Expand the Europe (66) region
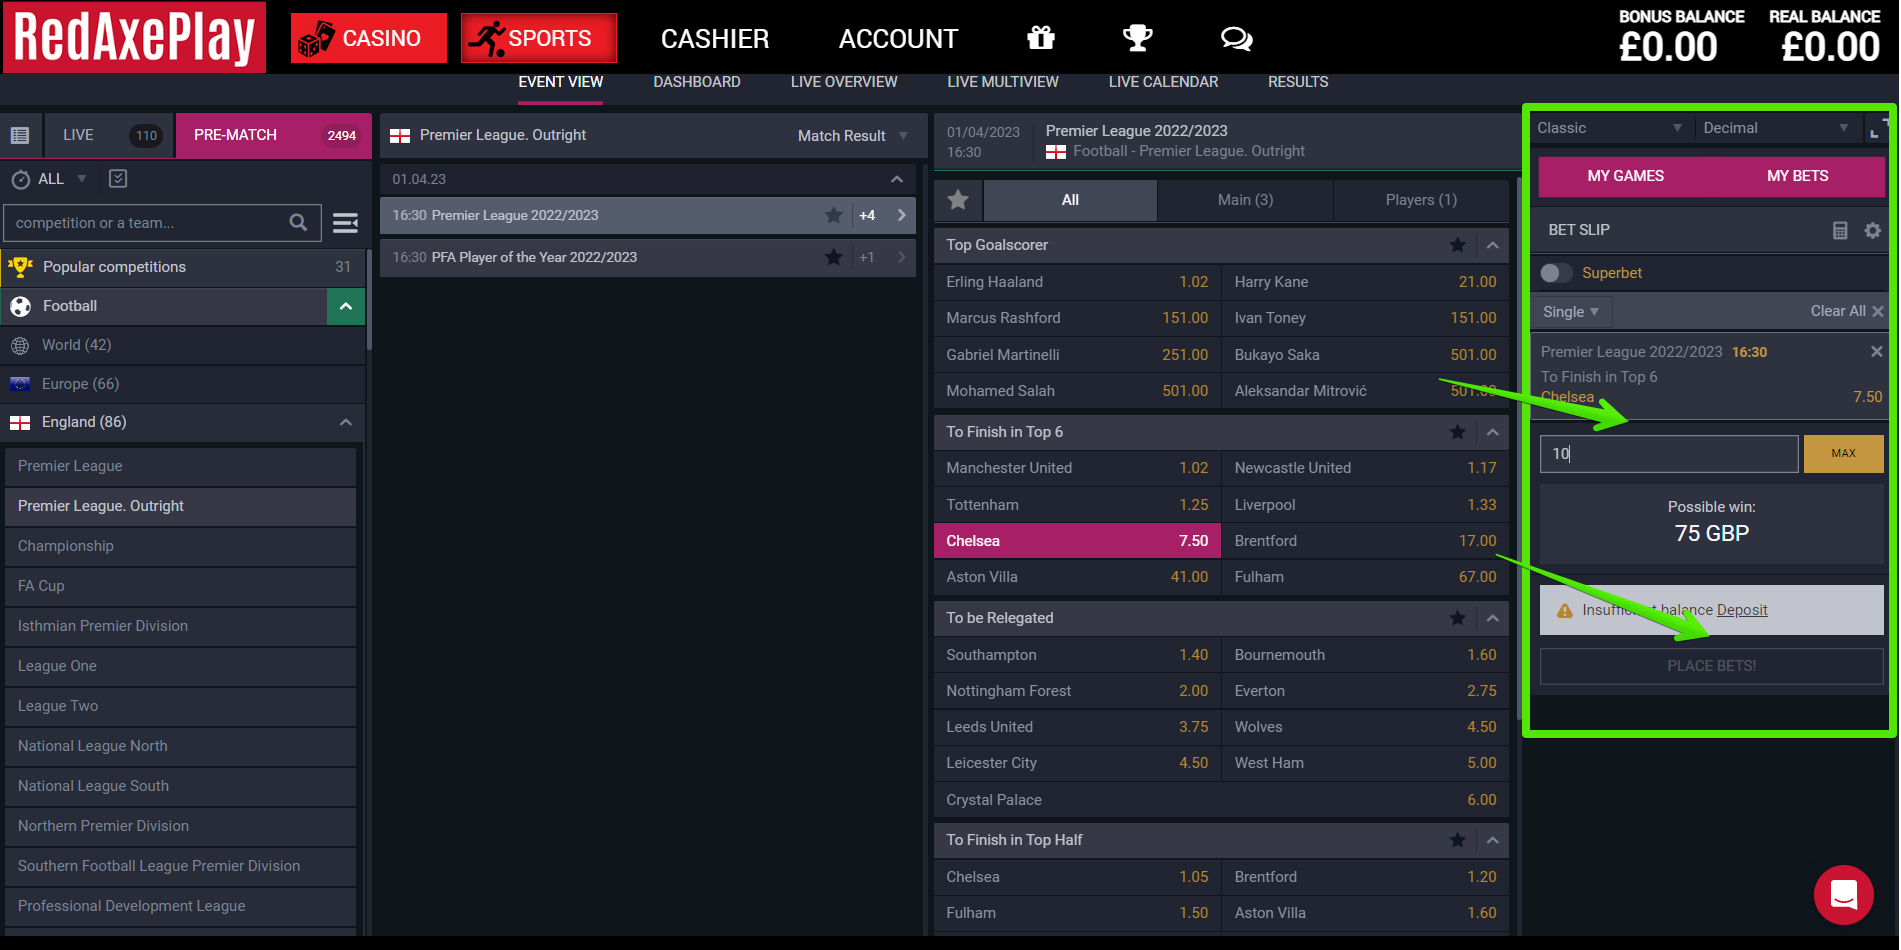 183,384
